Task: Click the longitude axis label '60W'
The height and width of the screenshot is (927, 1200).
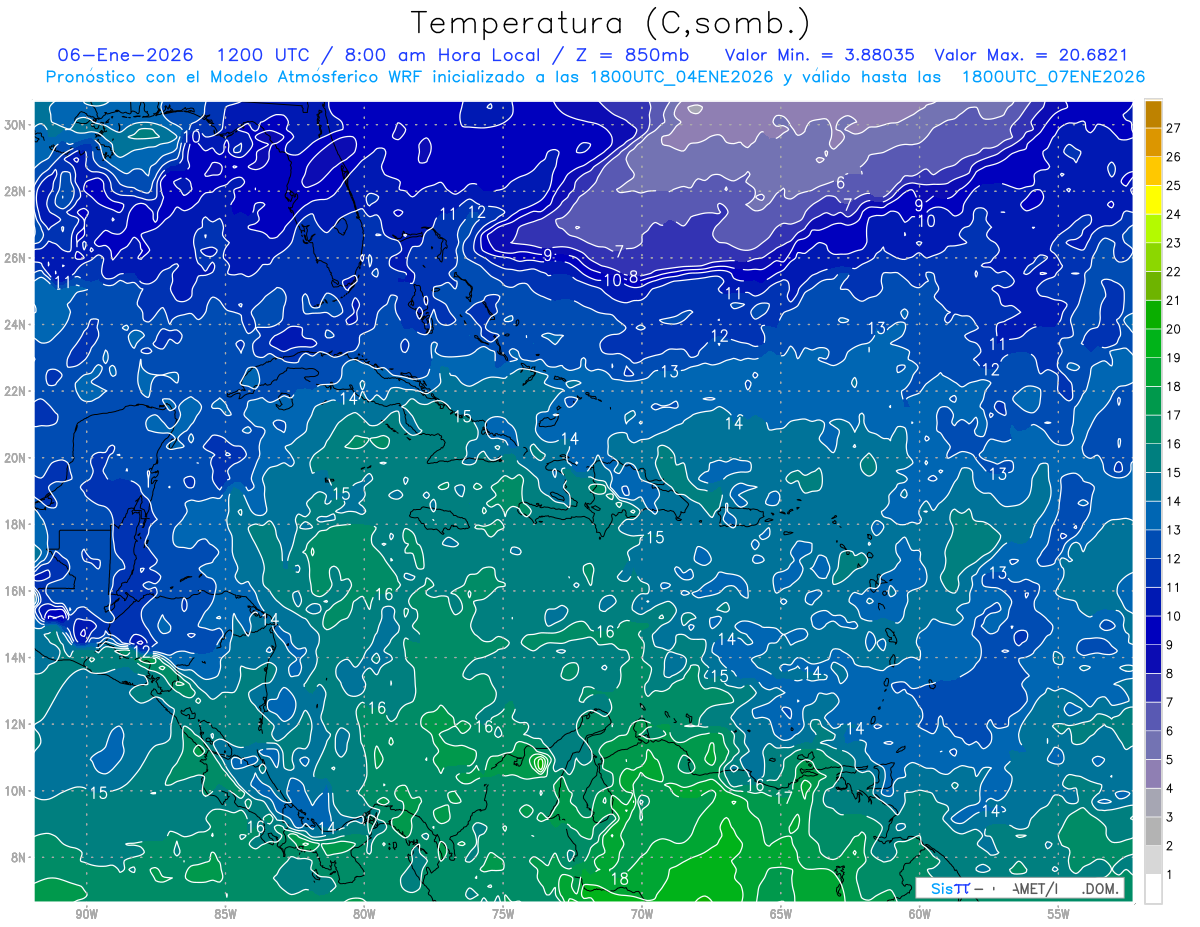Action: click(920, 915)
